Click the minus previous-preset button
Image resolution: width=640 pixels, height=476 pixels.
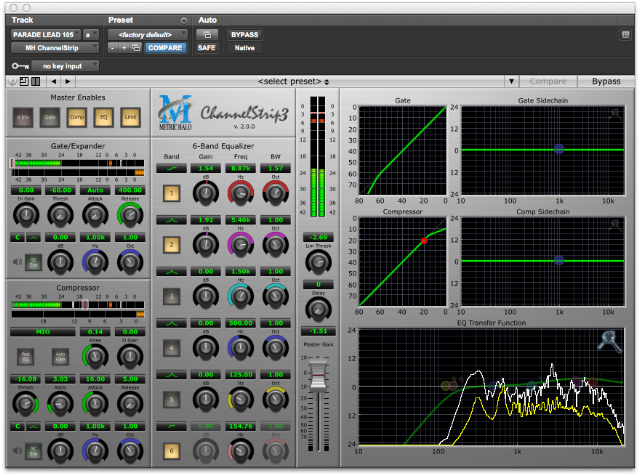tap(113, 48)
